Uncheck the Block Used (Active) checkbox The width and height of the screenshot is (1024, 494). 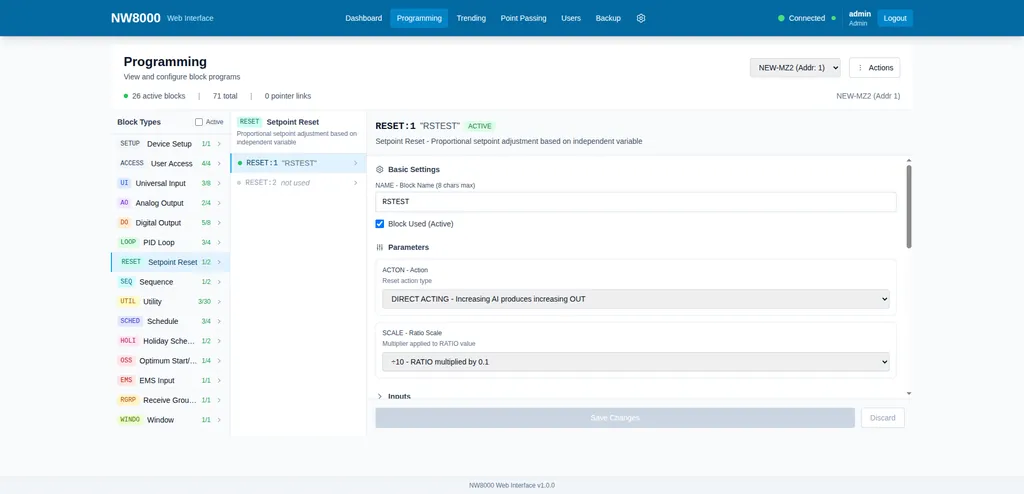click(x=379, y=223)
